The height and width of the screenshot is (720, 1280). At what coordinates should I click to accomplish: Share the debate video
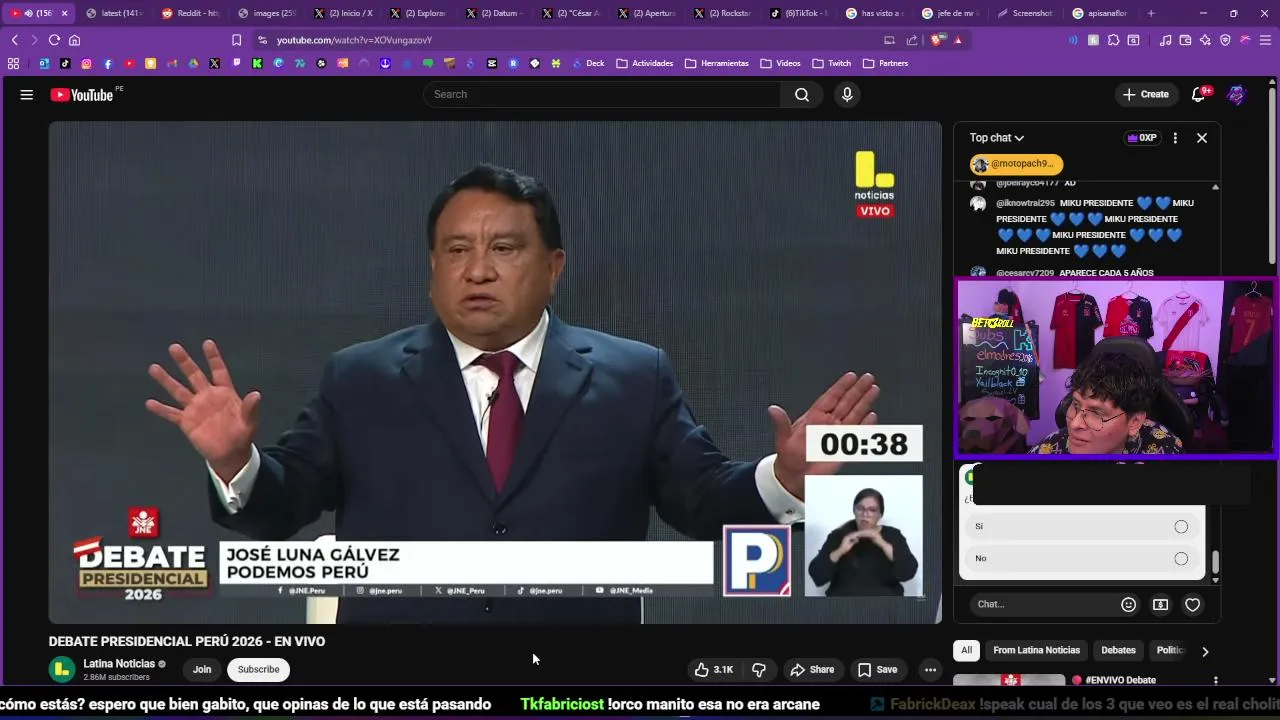point(811,669)
